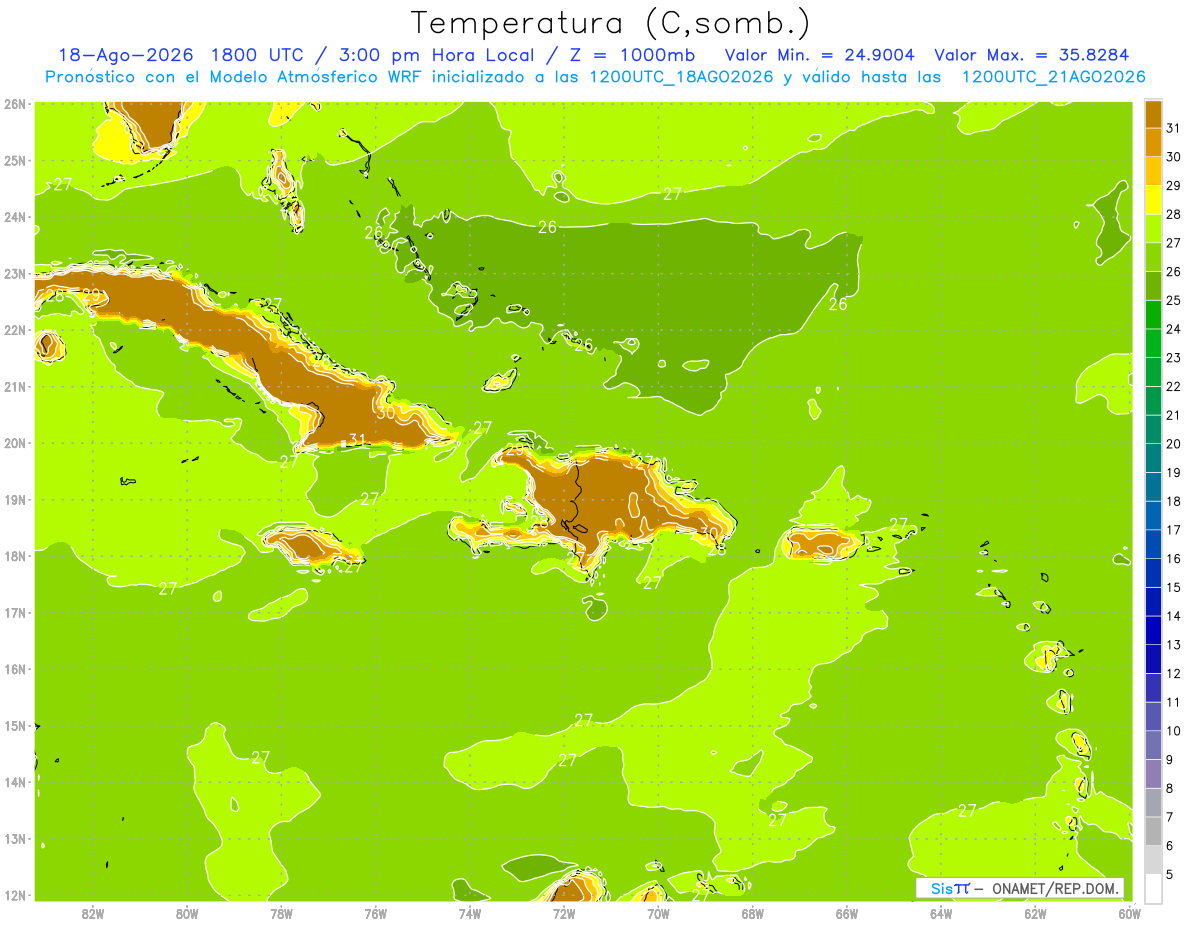Click the colorbar label '15'
The image size is (1200, 927).
click(x=1173, y=587)
